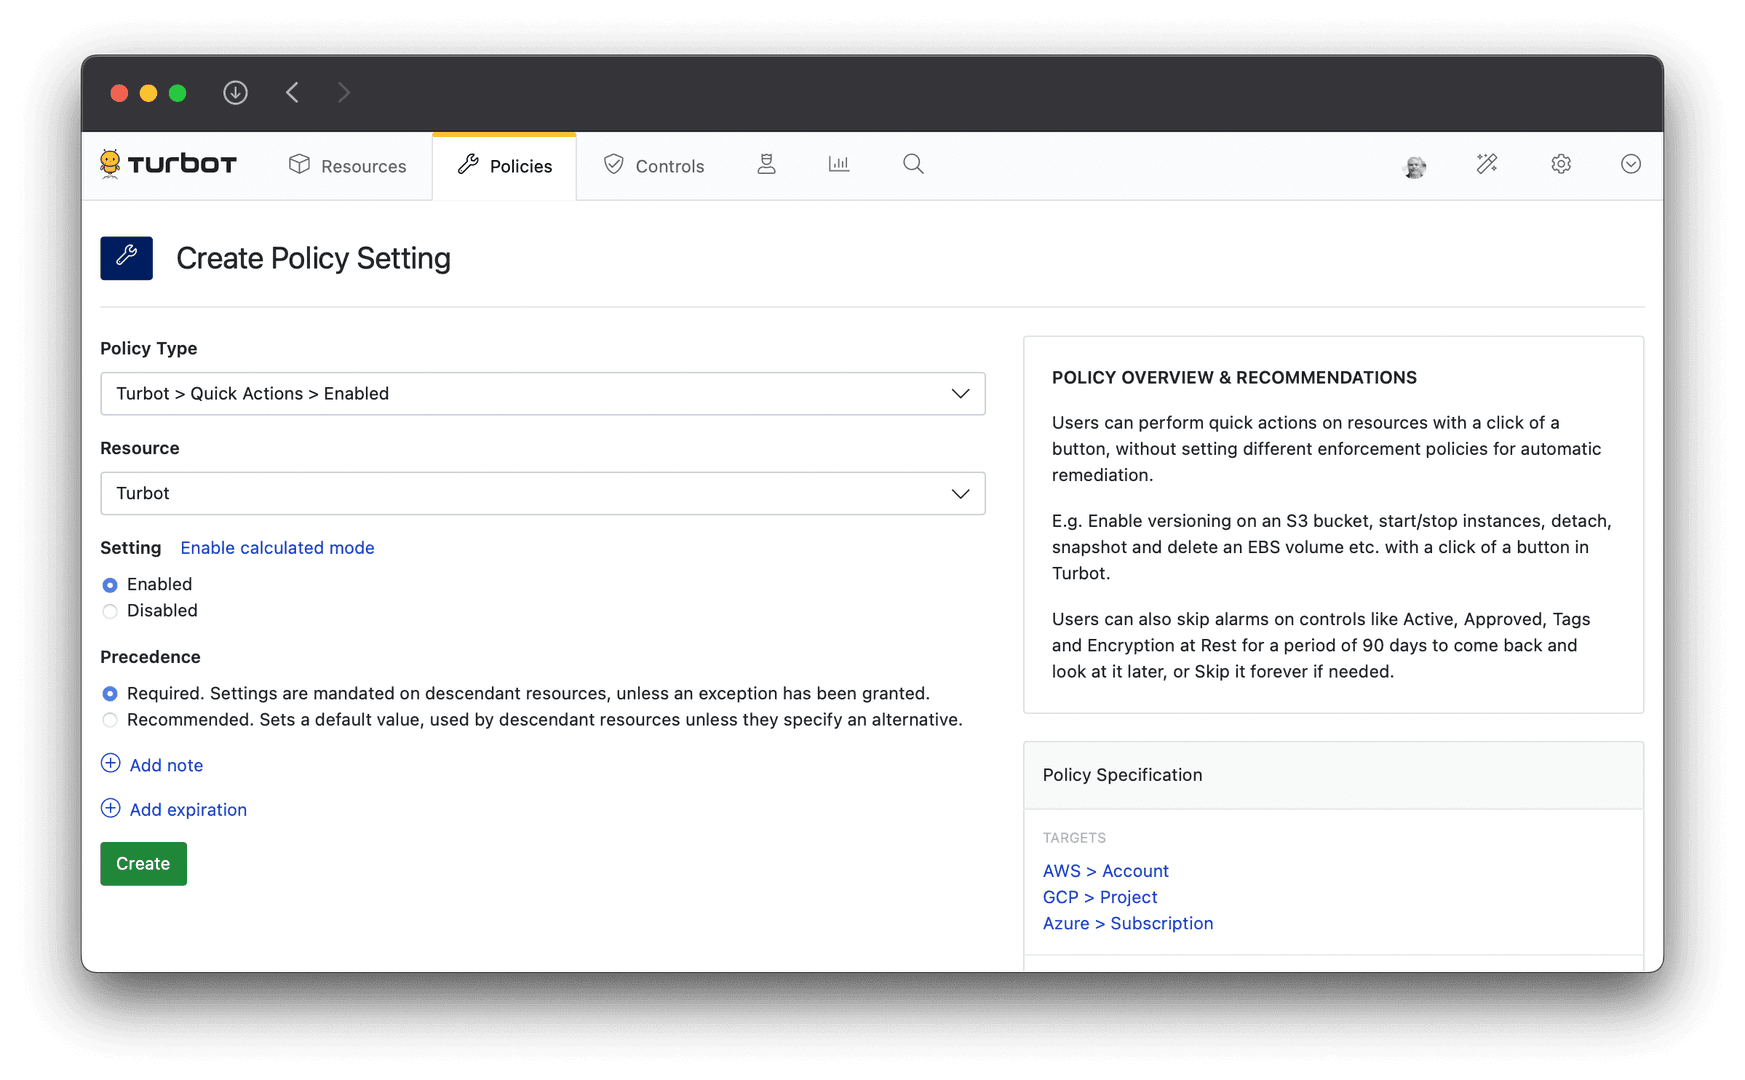The width and height of the screenshot is (1745, 1080).
Task: Click the circled chevron menu icon
Action: point(1631,164)
